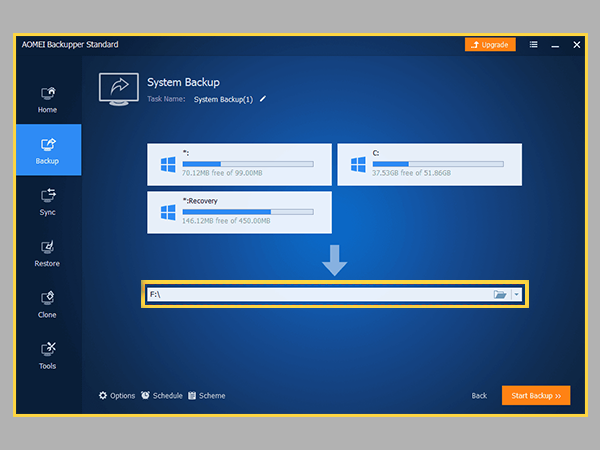Screen dimensions: 600x450
Task: Click the 99.00MB partition usage bar
Action: (x=248, y=164)
